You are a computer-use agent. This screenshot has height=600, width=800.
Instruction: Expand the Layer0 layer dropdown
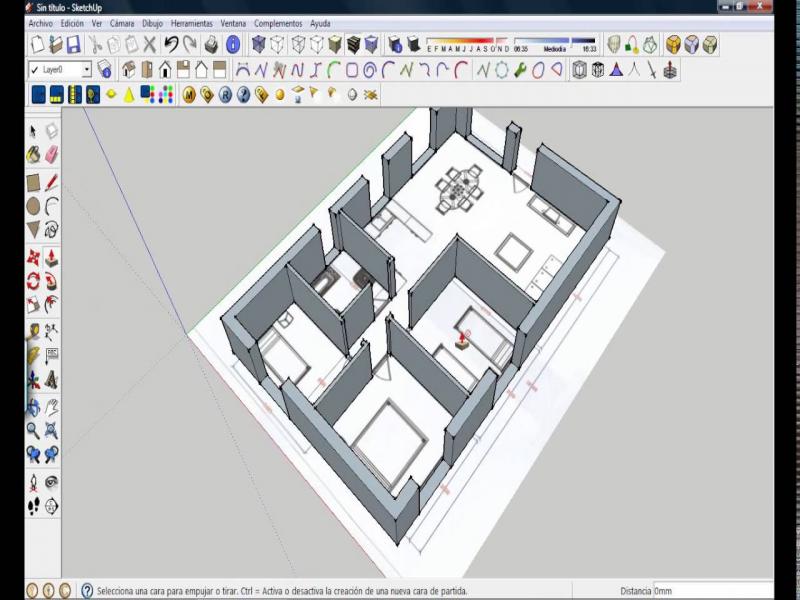86,70
